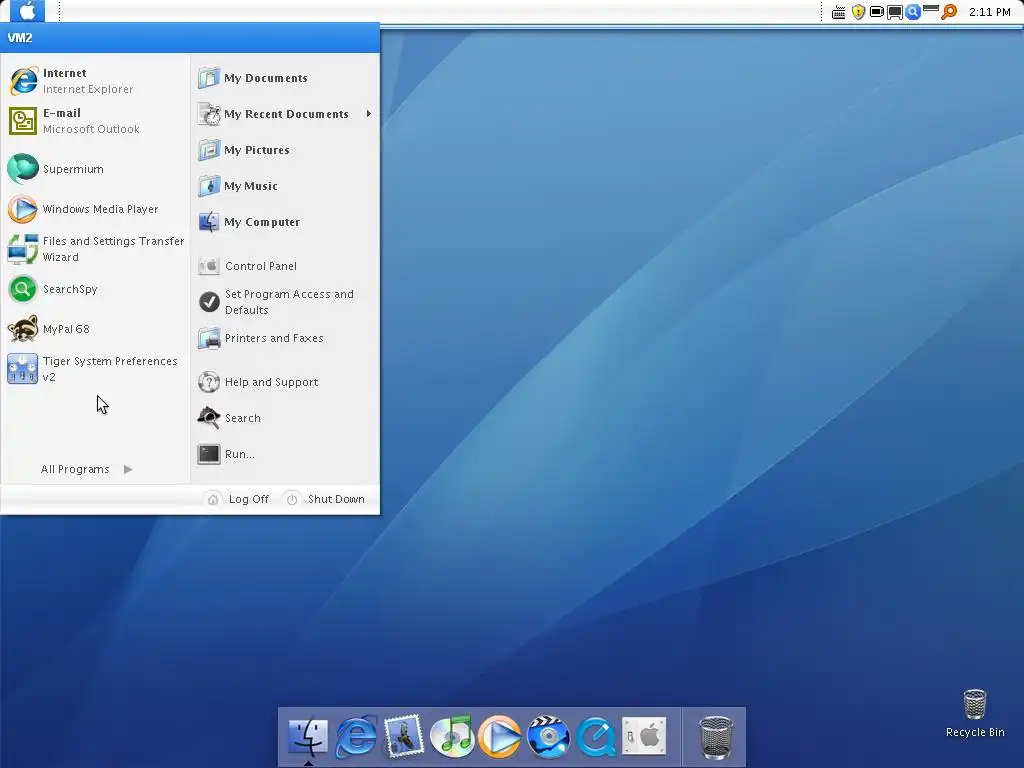Click the Apple logo start button
This screenshot has width=1024, height=768.
[x=27, y=11]
